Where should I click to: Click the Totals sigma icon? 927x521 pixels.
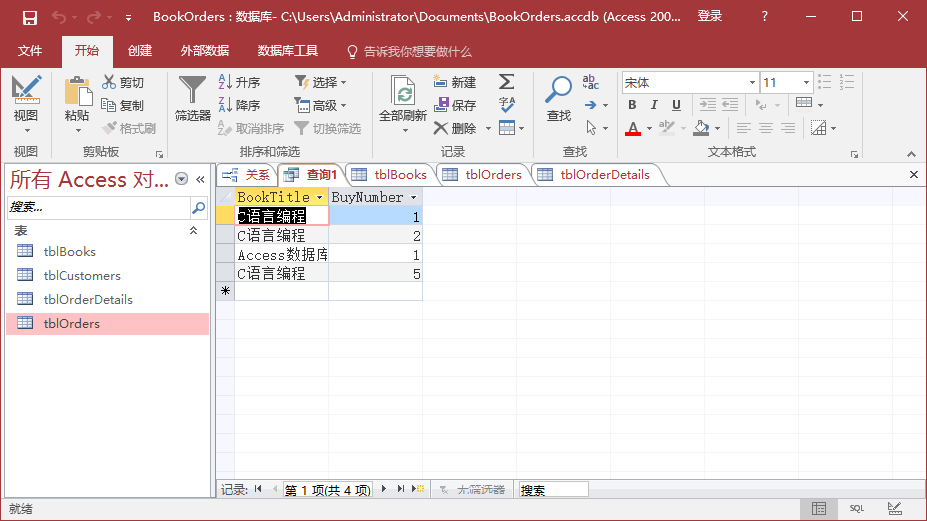pyautogui.click(x=507, y=82)
